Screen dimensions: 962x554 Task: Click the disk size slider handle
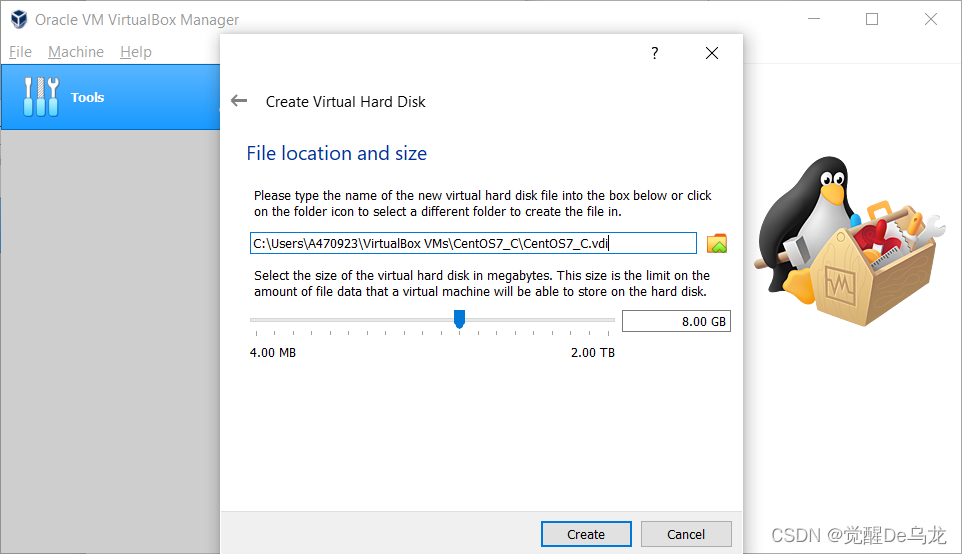coord(459,319)
